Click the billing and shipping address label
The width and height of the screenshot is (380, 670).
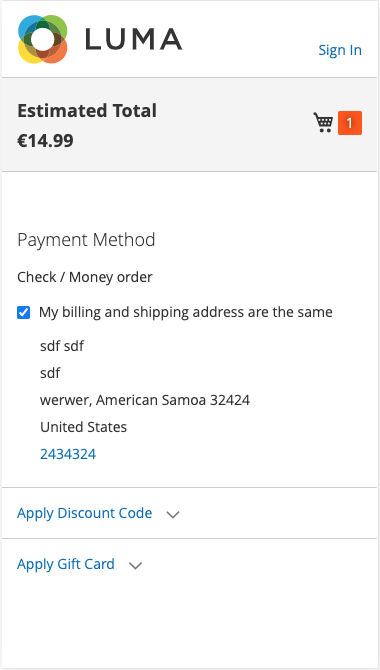[186, 312]
